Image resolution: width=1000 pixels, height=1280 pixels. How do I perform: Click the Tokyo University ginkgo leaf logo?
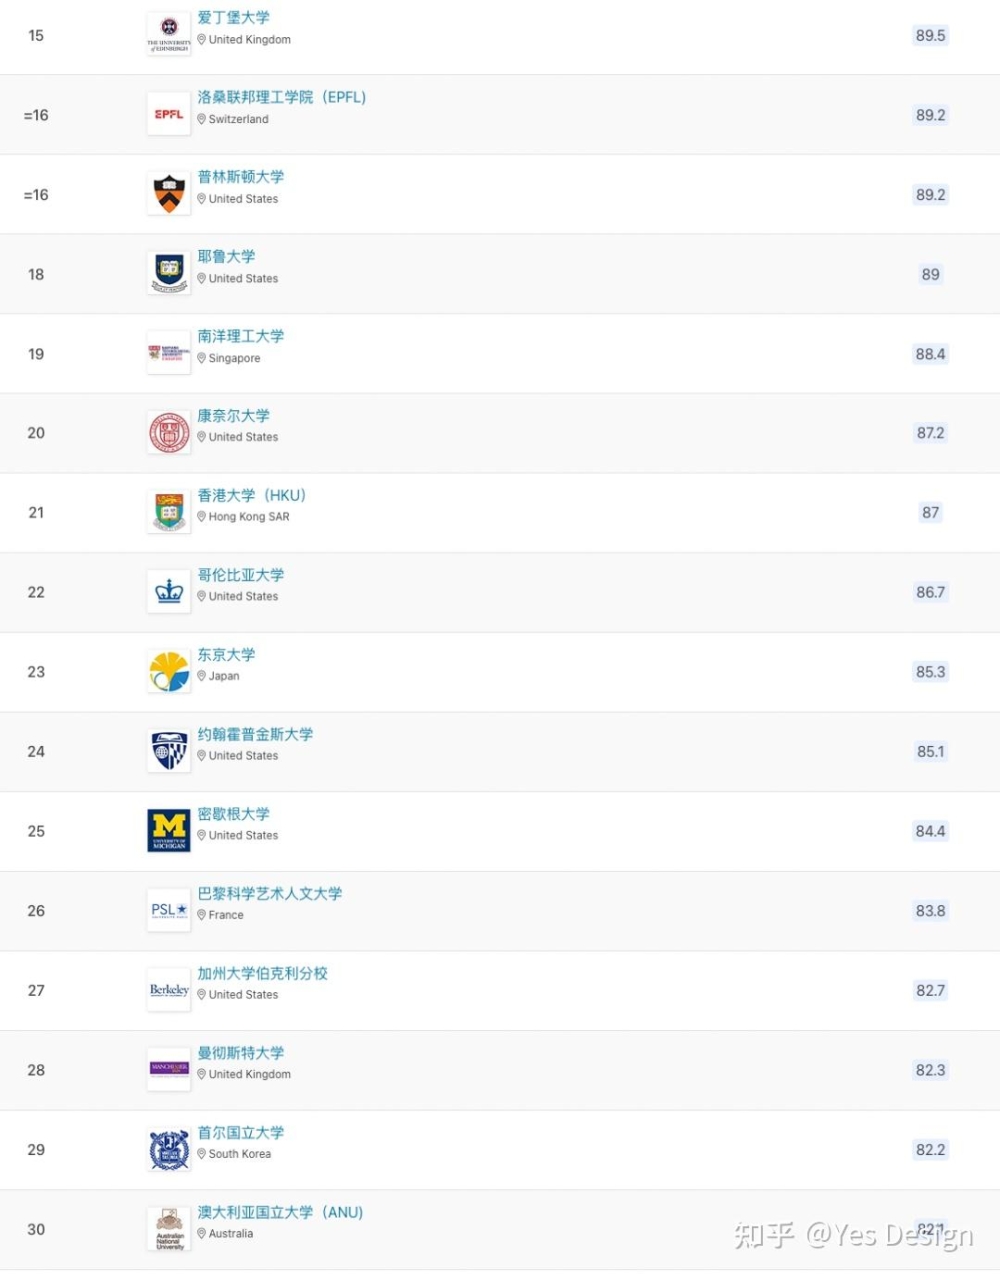(x=169, y=672)
